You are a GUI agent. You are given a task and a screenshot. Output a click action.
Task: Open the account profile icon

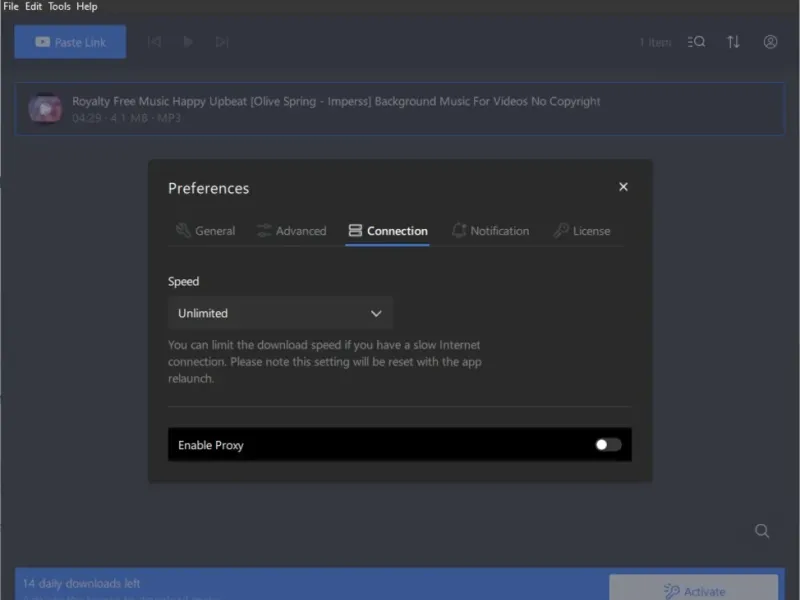(770, 42)
